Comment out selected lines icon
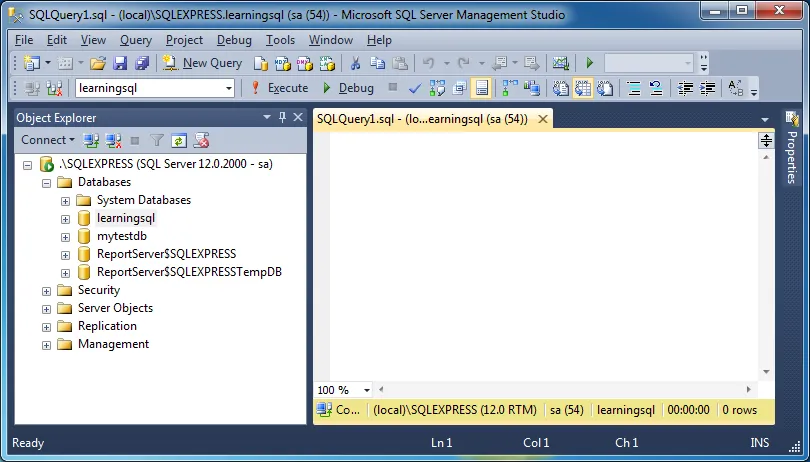 pyautogui.click(x=634, y=88)
